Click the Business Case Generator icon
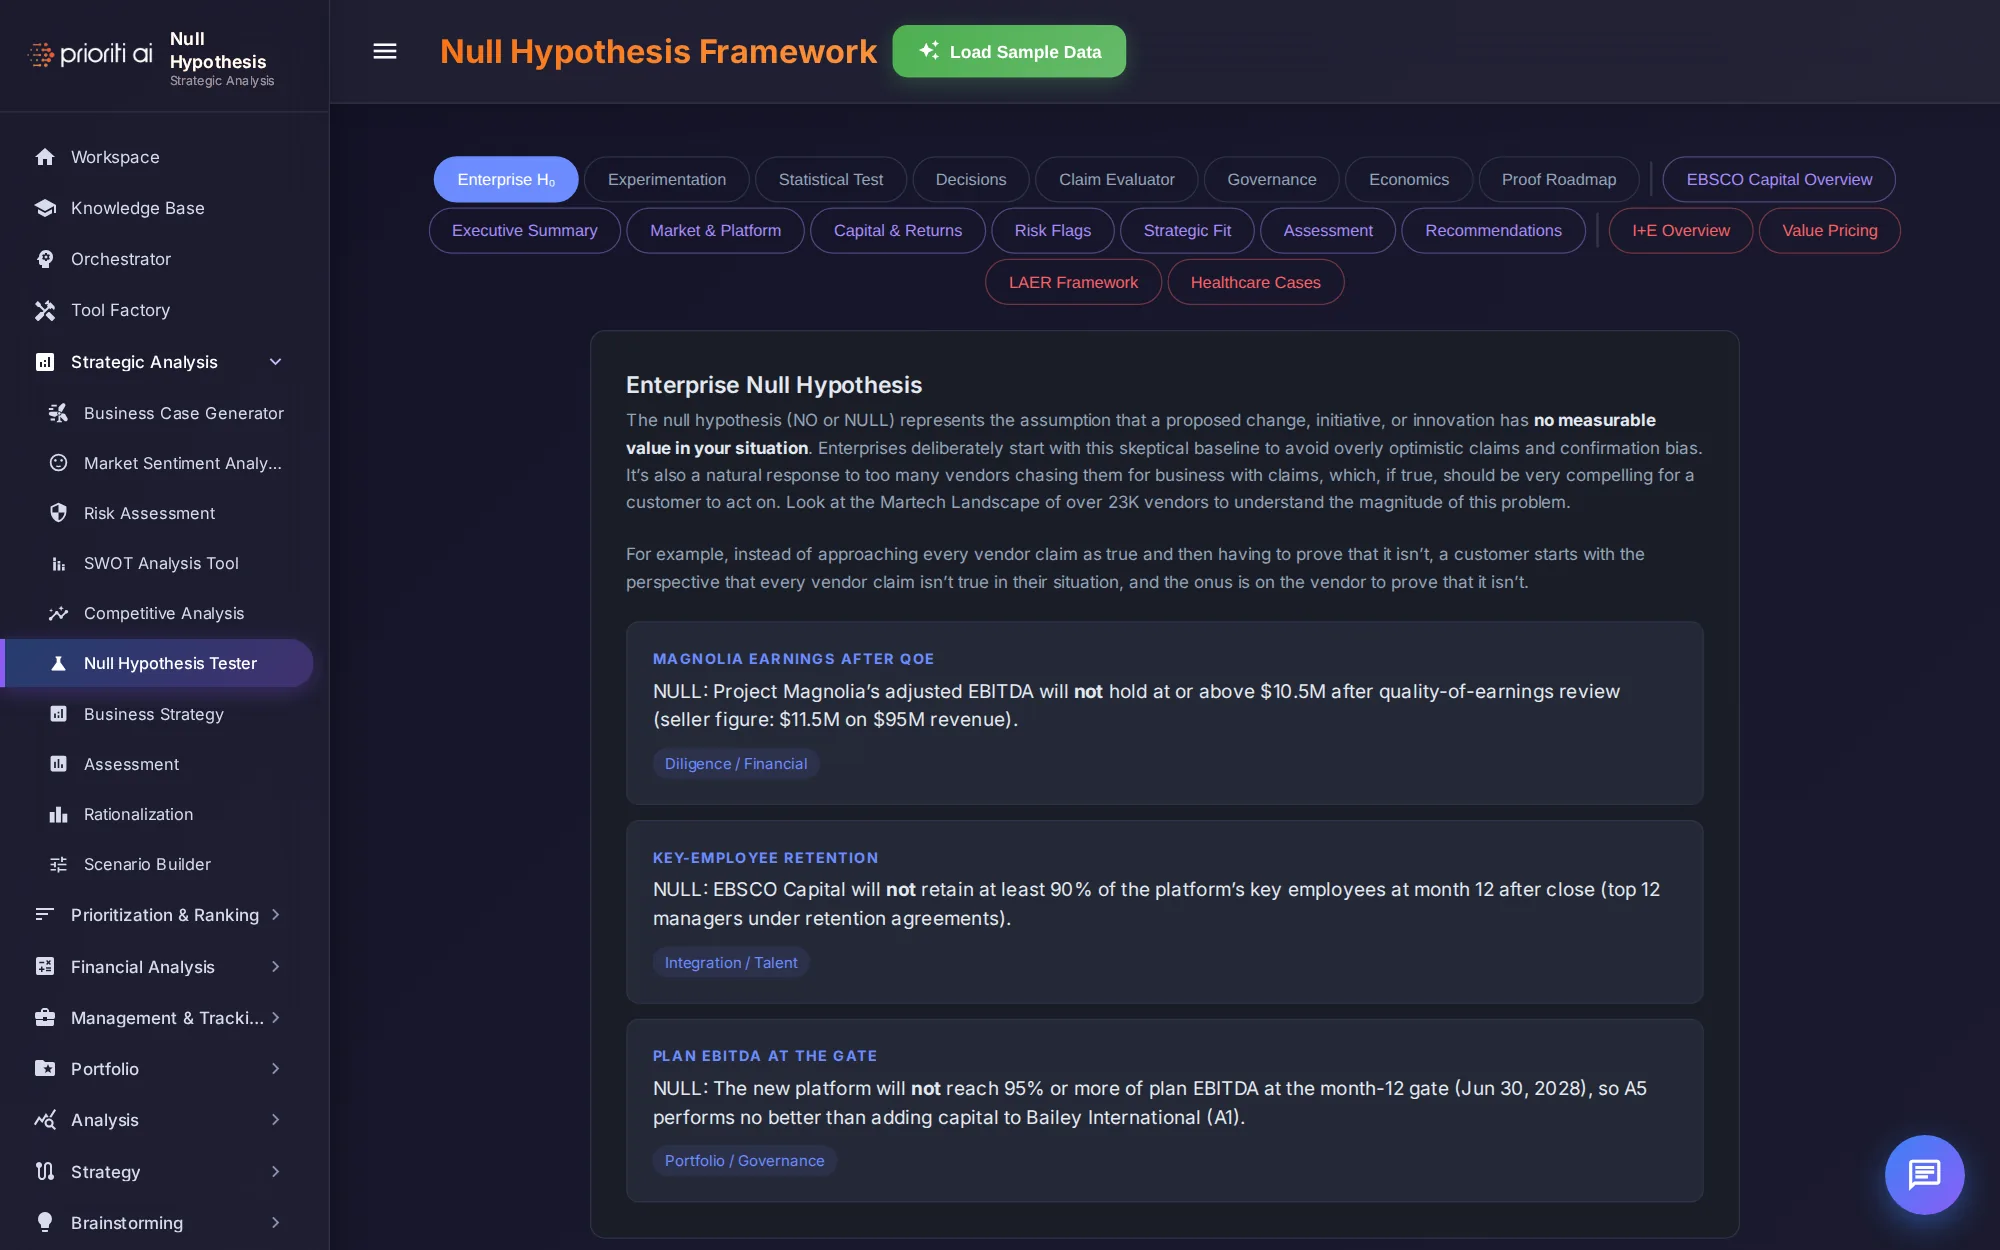Screen dimensions: 2000x1250 (x=58, y=413)
